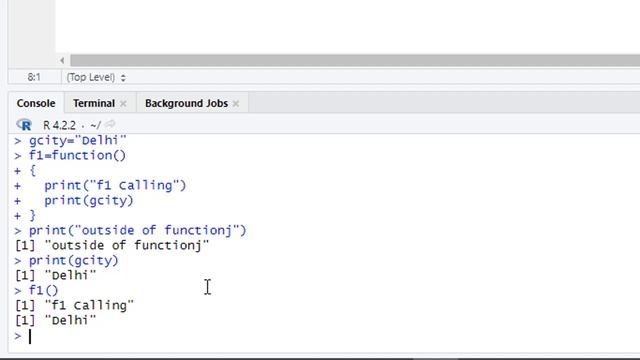Click the output "outside of functionj" line

coord(112,245)
